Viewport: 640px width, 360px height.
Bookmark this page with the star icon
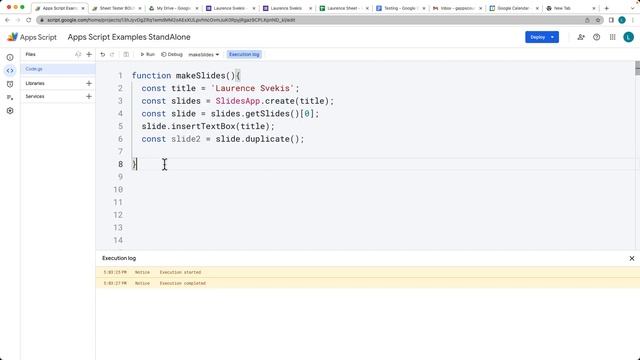click(598, 20)
